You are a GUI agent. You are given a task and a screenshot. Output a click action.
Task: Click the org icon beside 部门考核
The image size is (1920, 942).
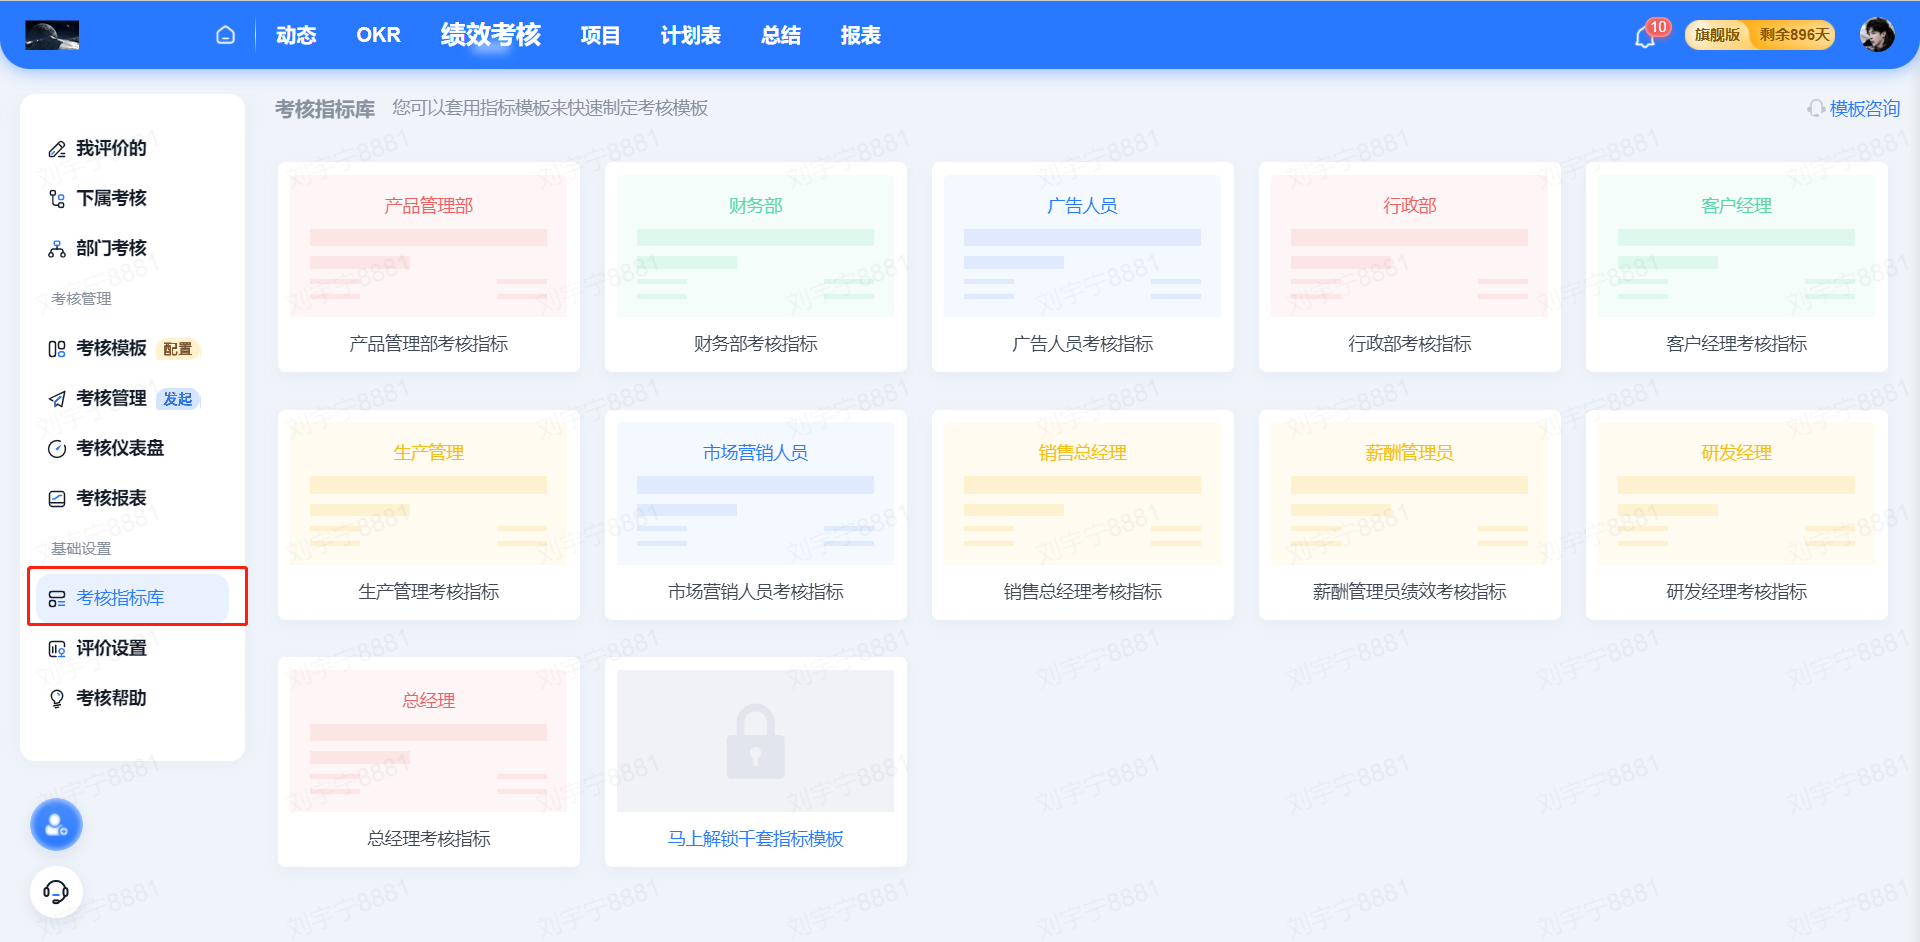pyautogui.click(x=57, y=249)
